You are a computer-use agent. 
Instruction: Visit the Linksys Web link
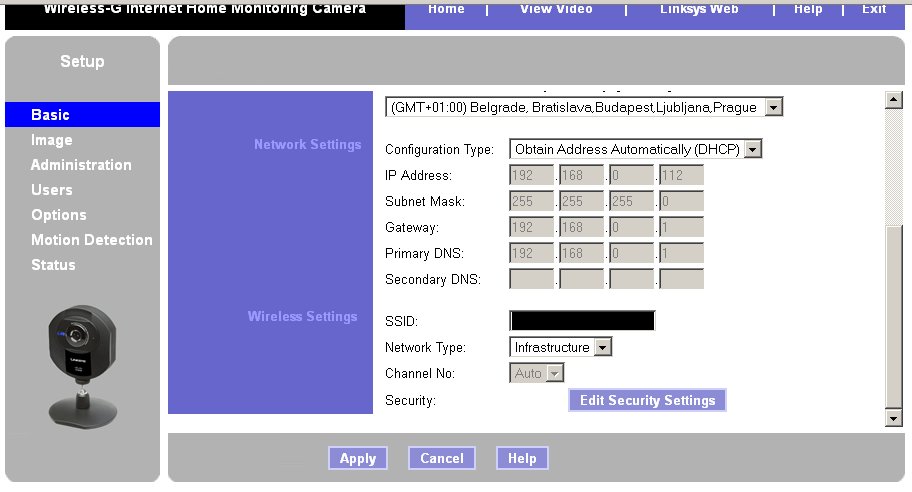[699, 9]
